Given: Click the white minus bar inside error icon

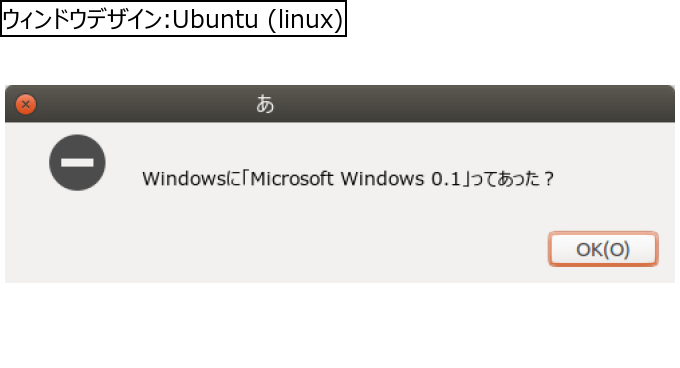Looking at the screenshot, I should tap(77, 163).
